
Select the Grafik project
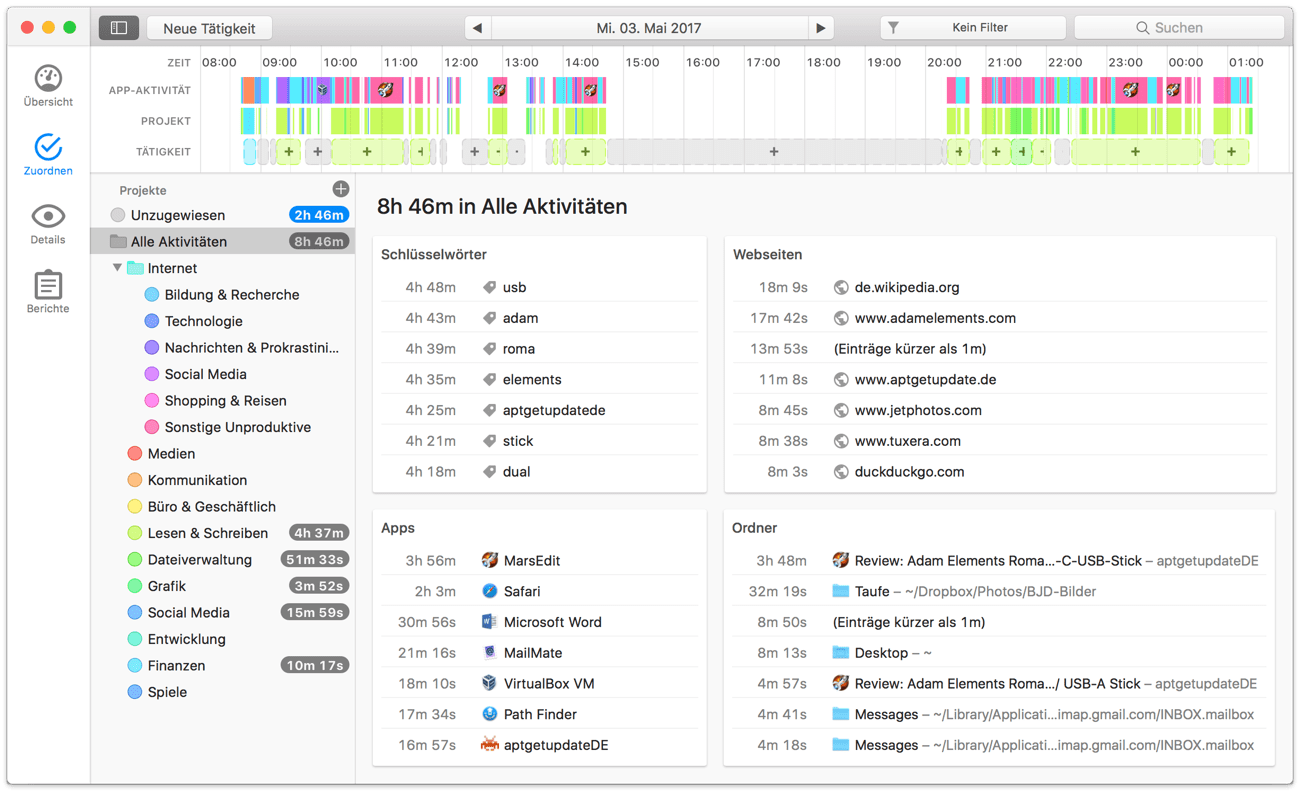click(x=166, y=586)
